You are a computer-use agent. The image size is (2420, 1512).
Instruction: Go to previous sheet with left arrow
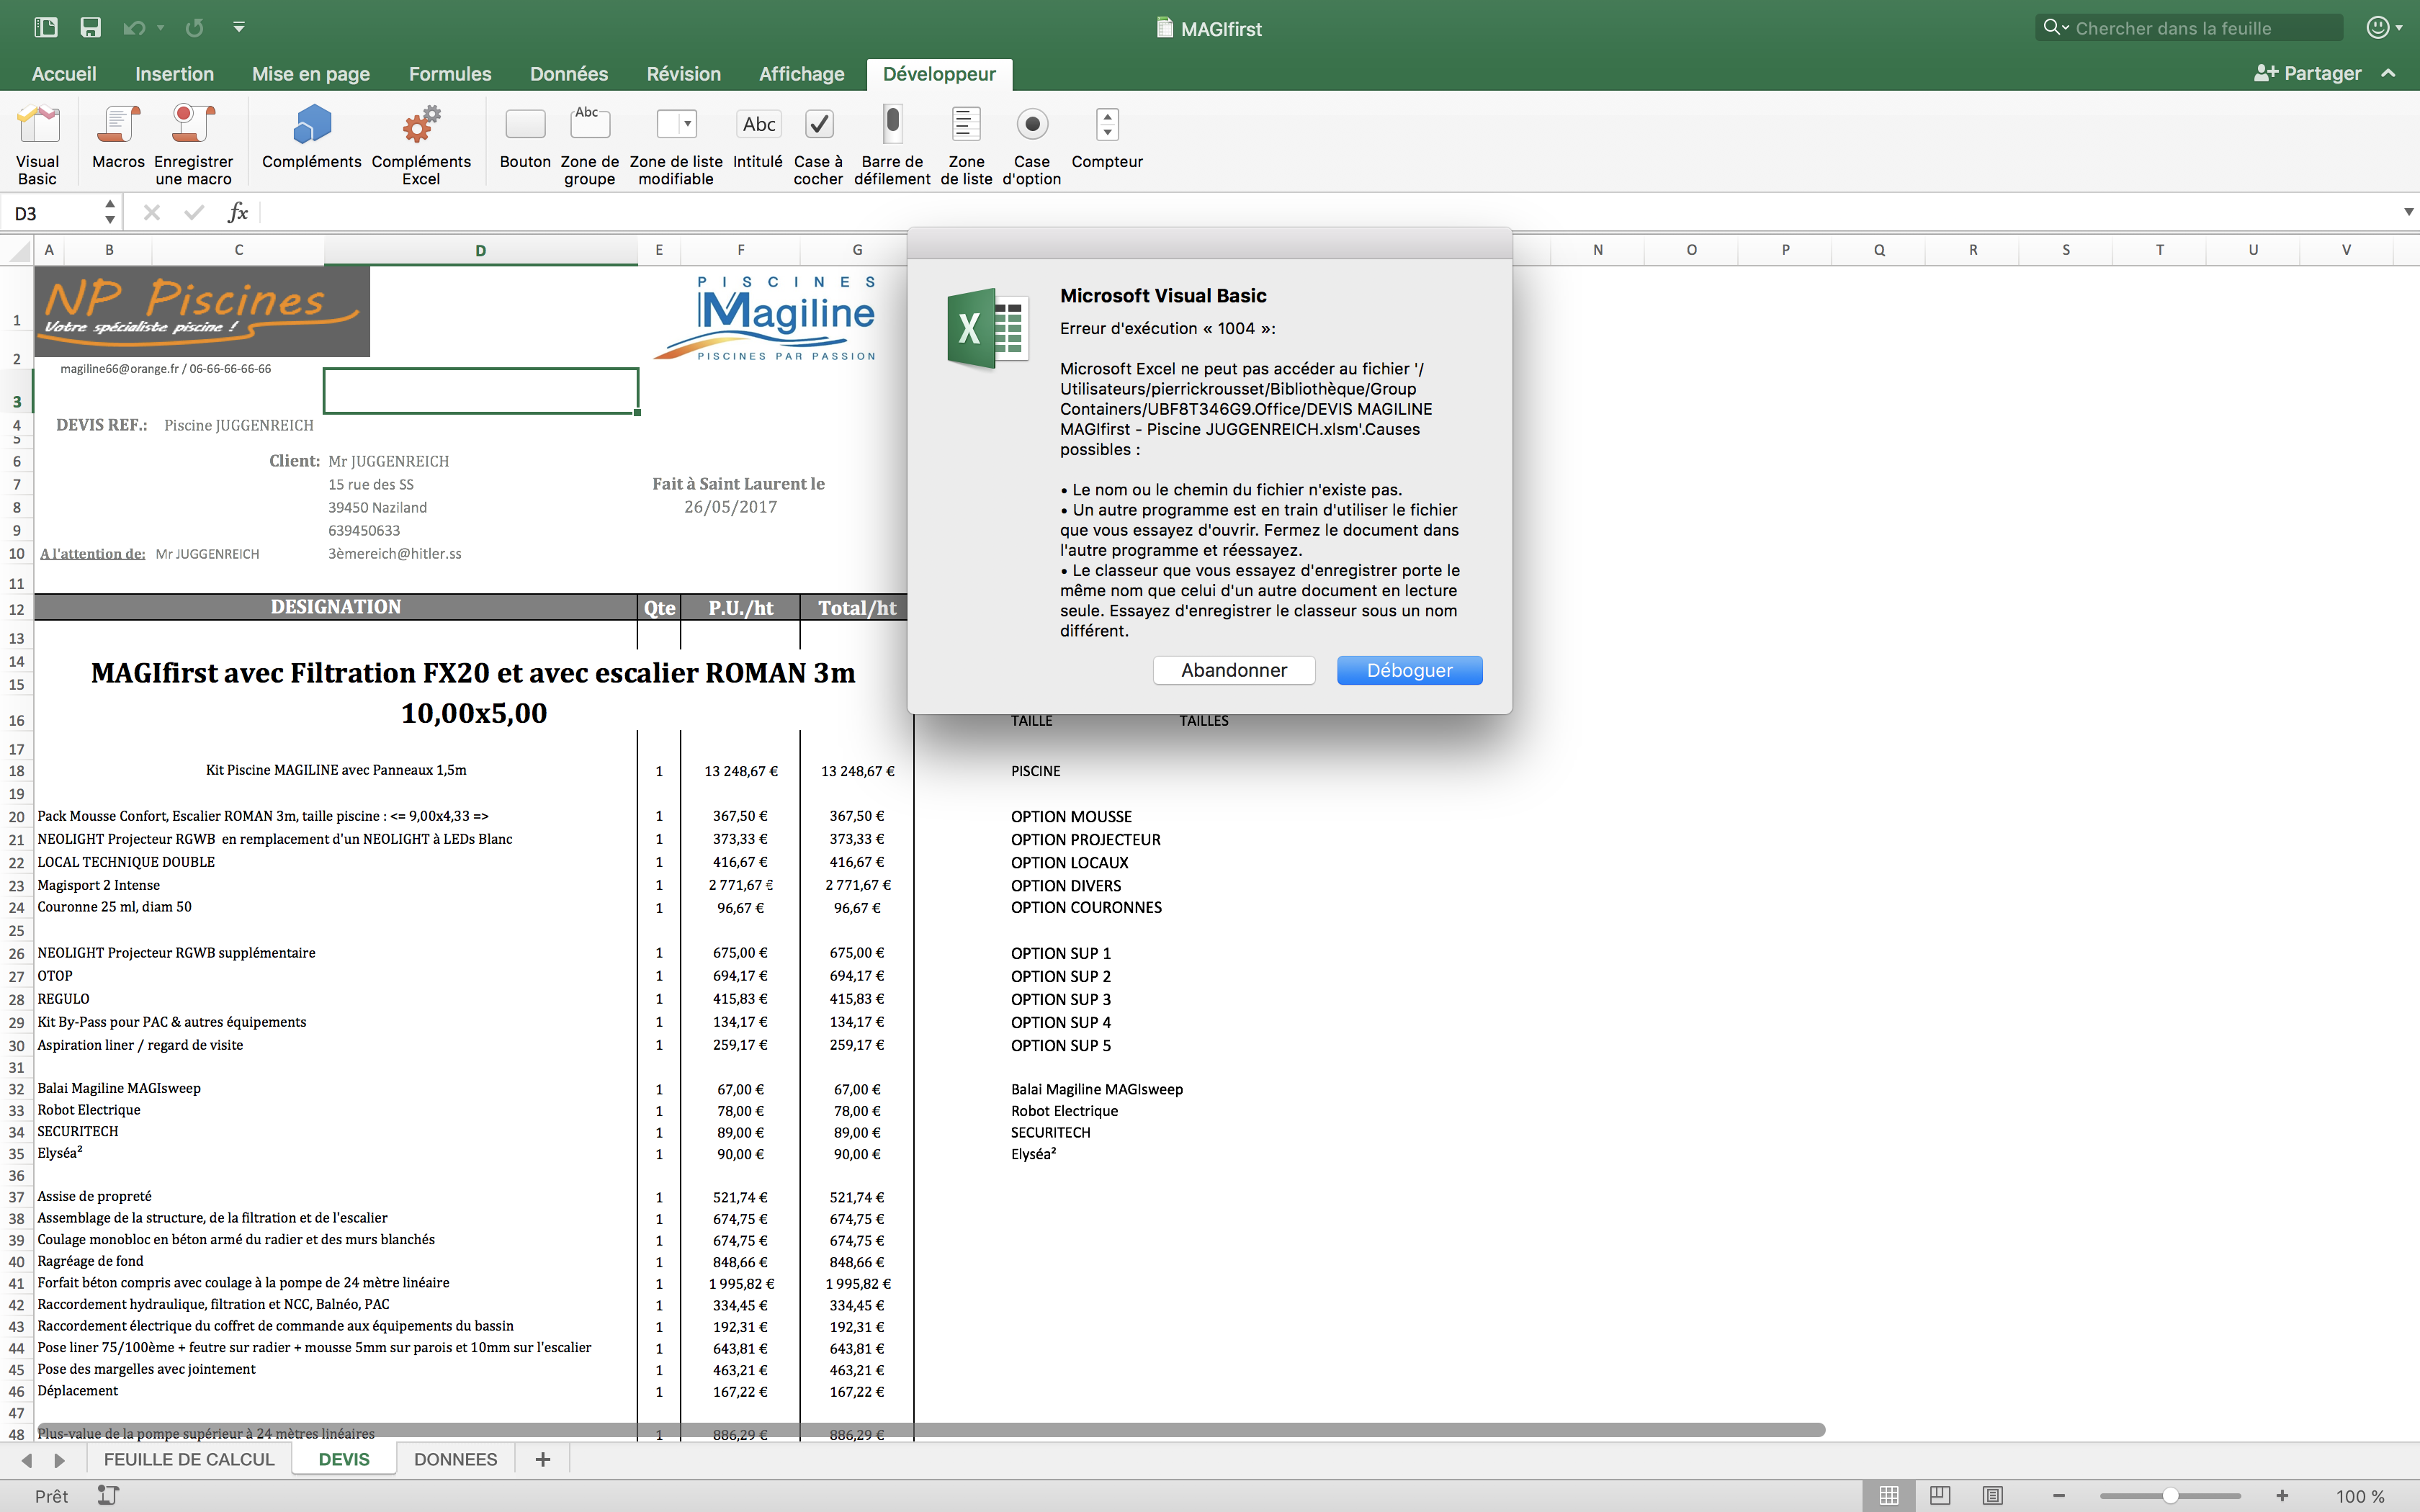click(x=27, y=1461)
